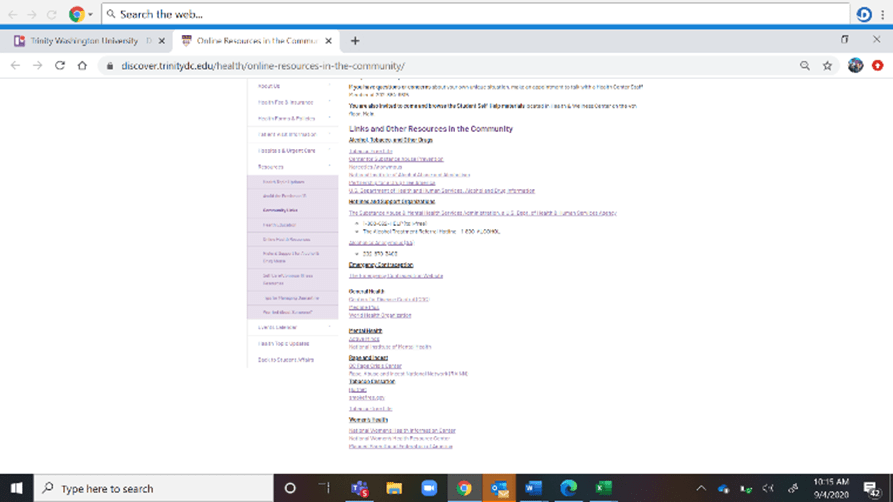Image resolution: width=893 pixels, height=502 pixels.
Task: Click the zoom magnifier icon in the address bar
Action: [805, 66]
